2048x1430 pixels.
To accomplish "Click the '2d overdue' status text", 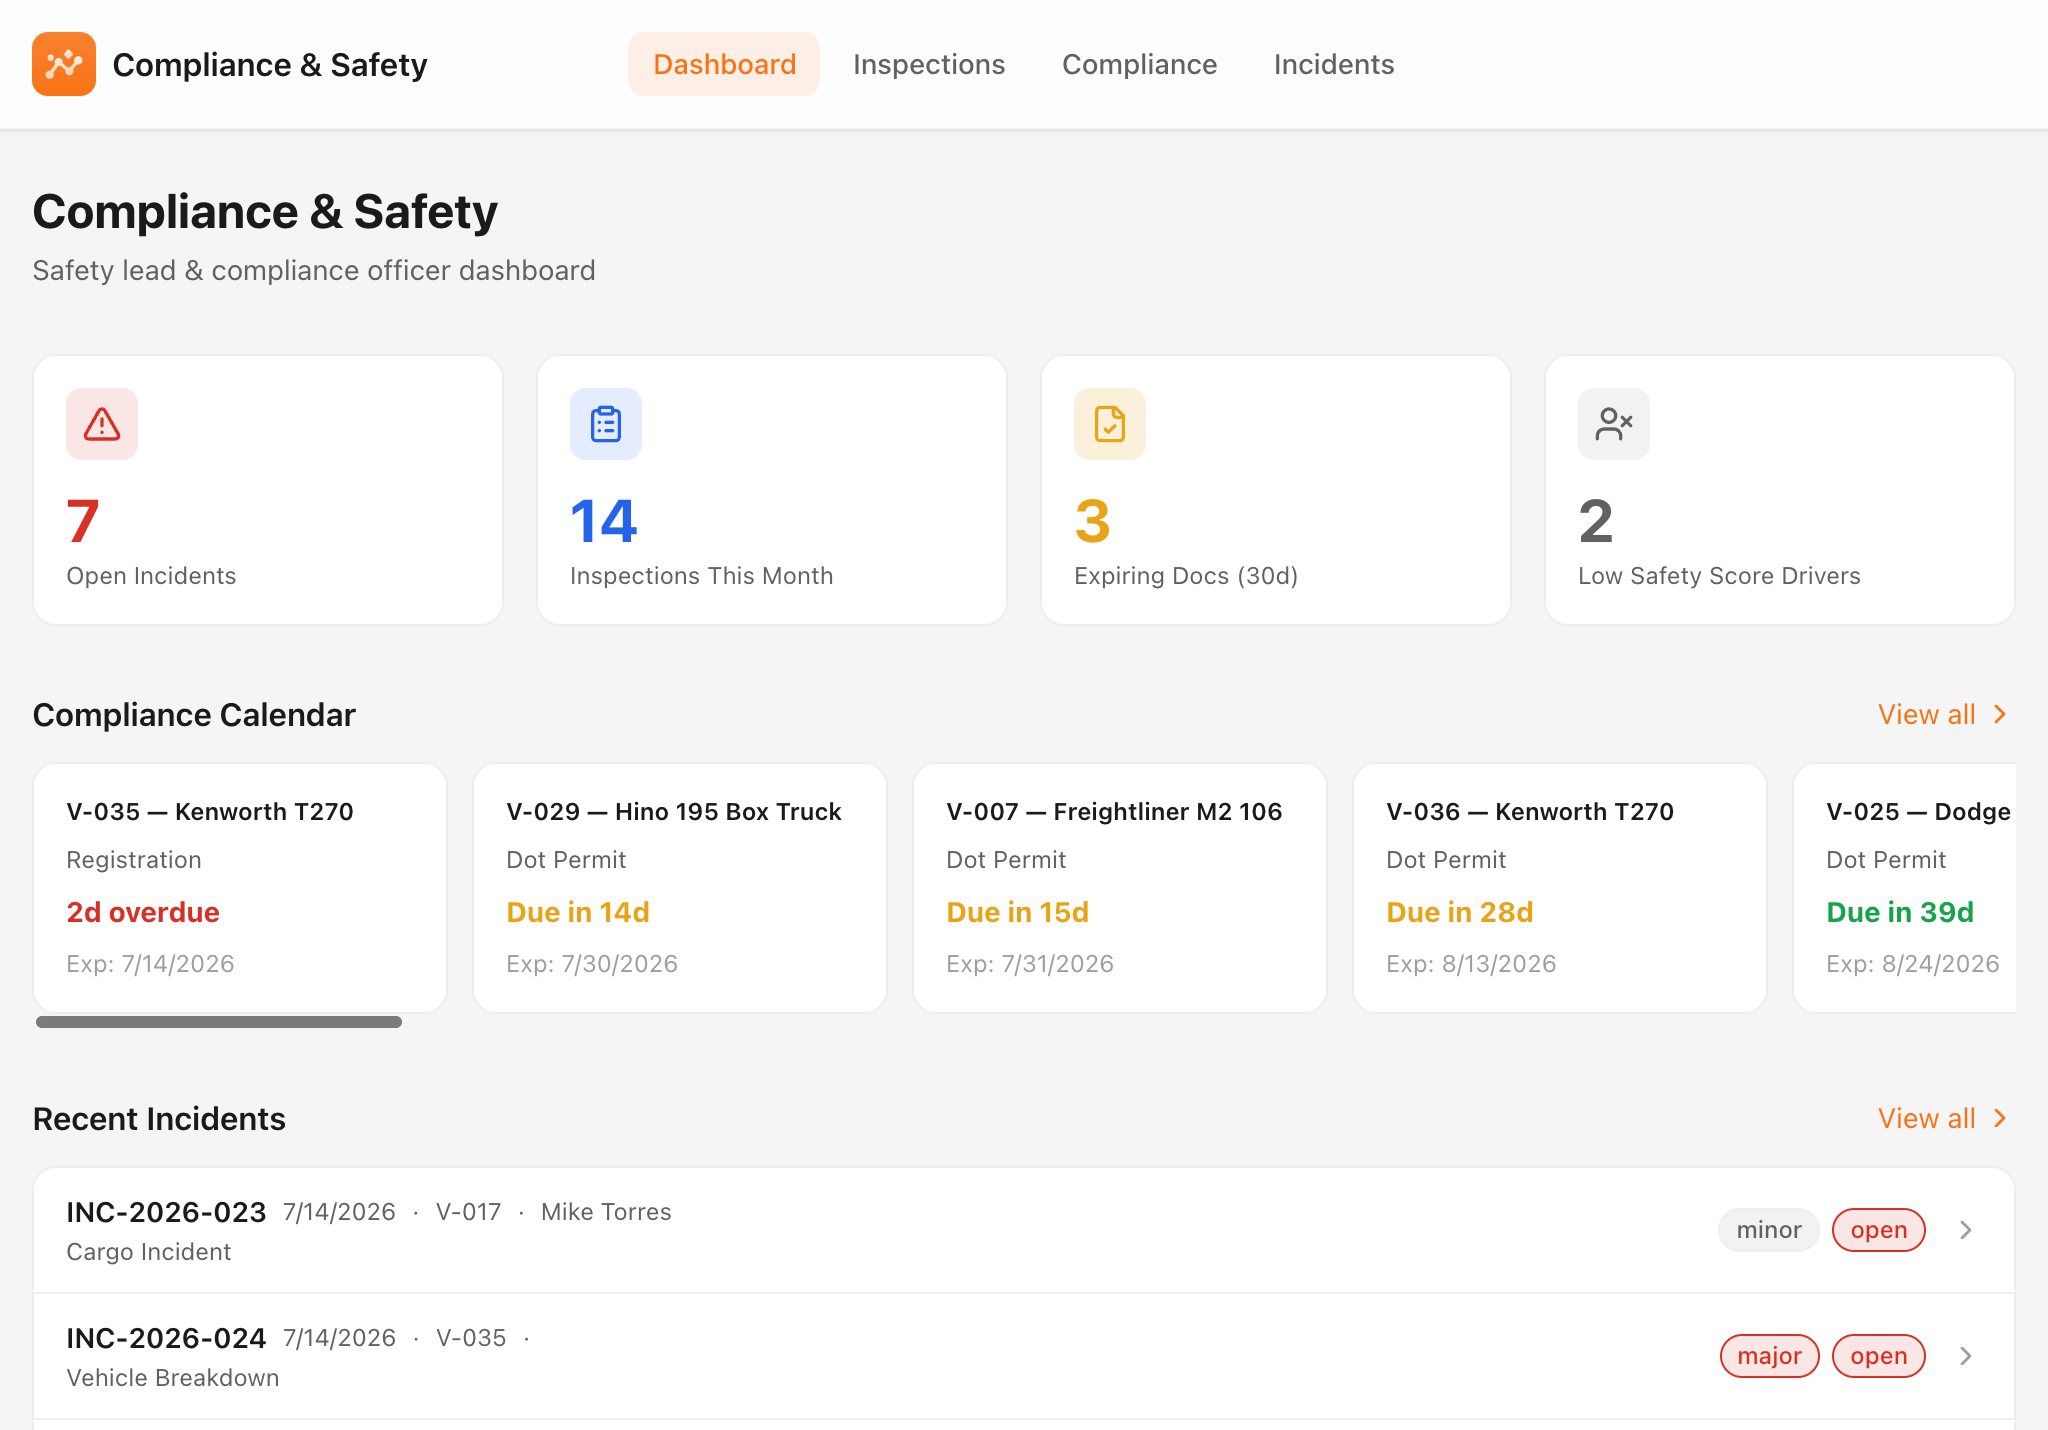I will pyautogui.click(x=143, y=912).
